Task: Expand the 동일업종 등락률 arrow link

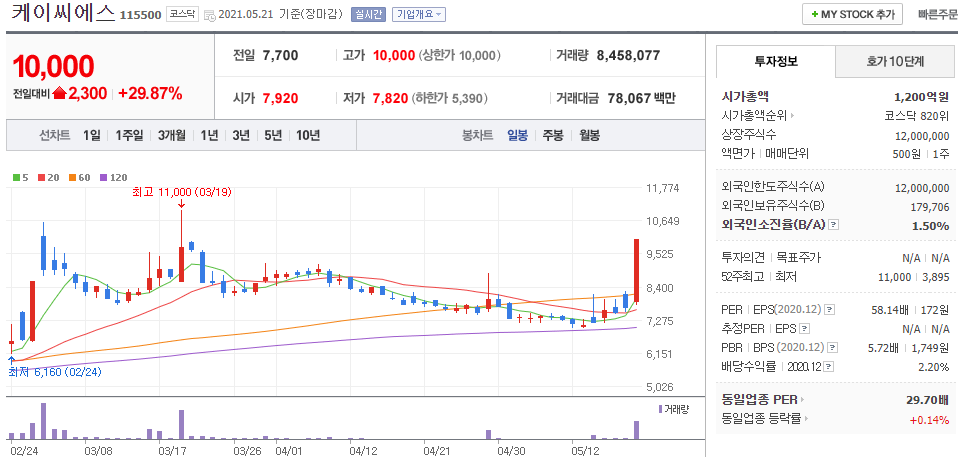Action: 806,419
